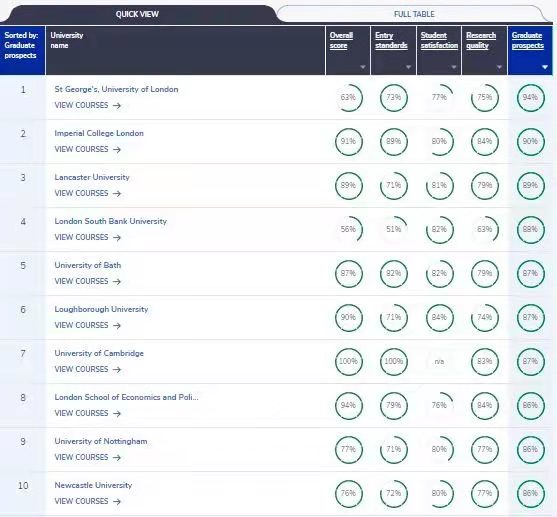View courses for University of Cambridge
557x517 pixels.
click(x=88, y=370)
